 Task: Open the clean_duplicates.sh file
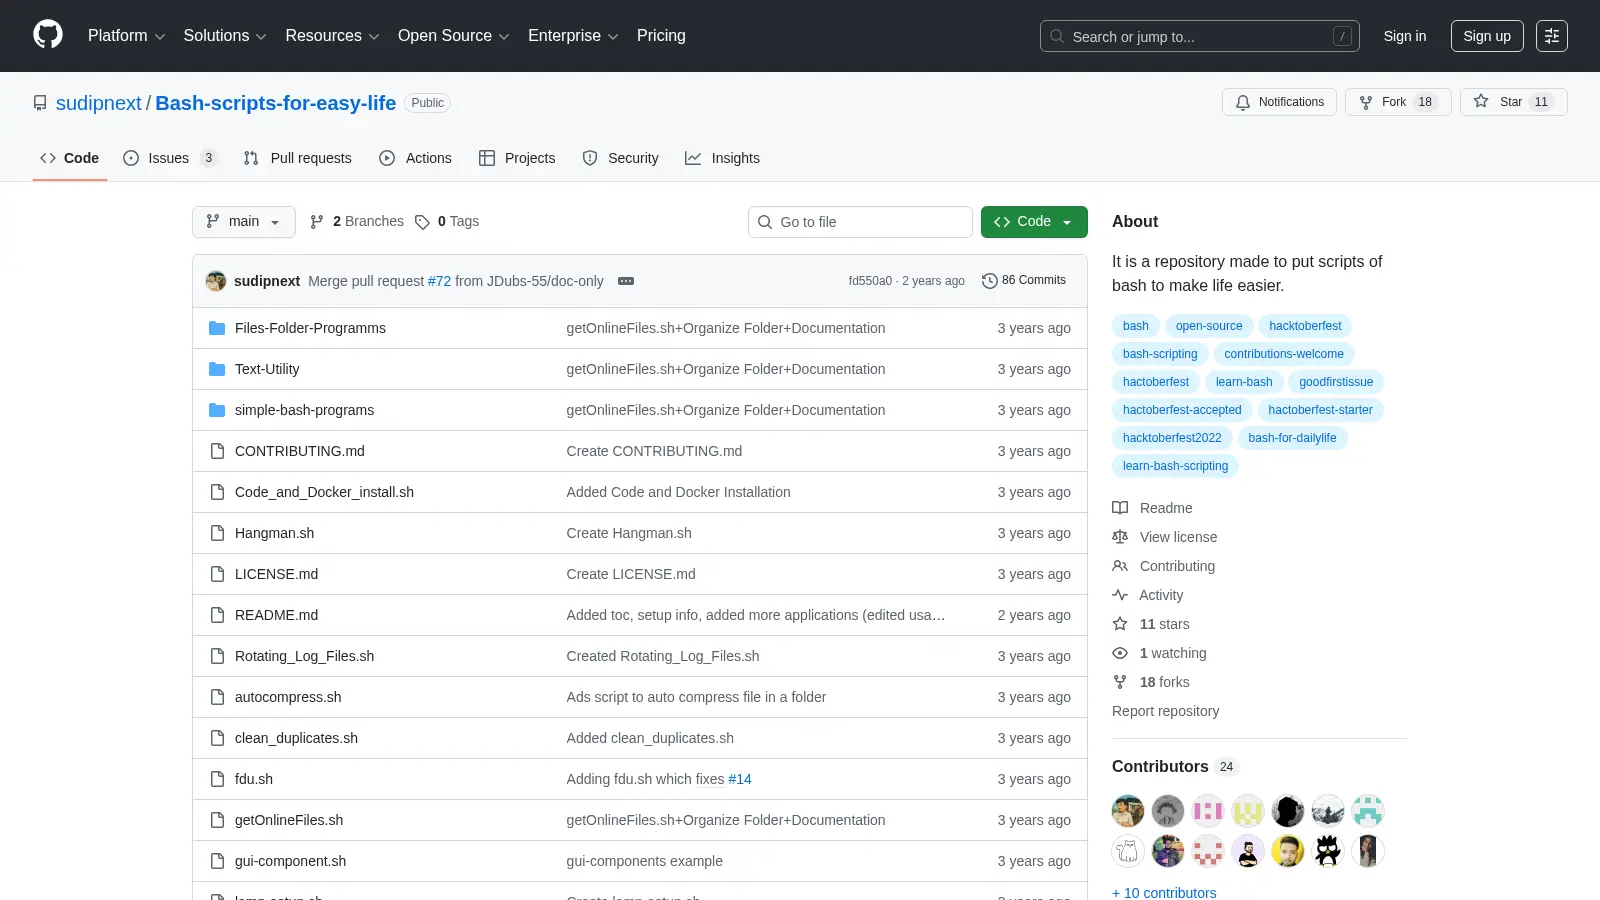(x=296, y=738)
